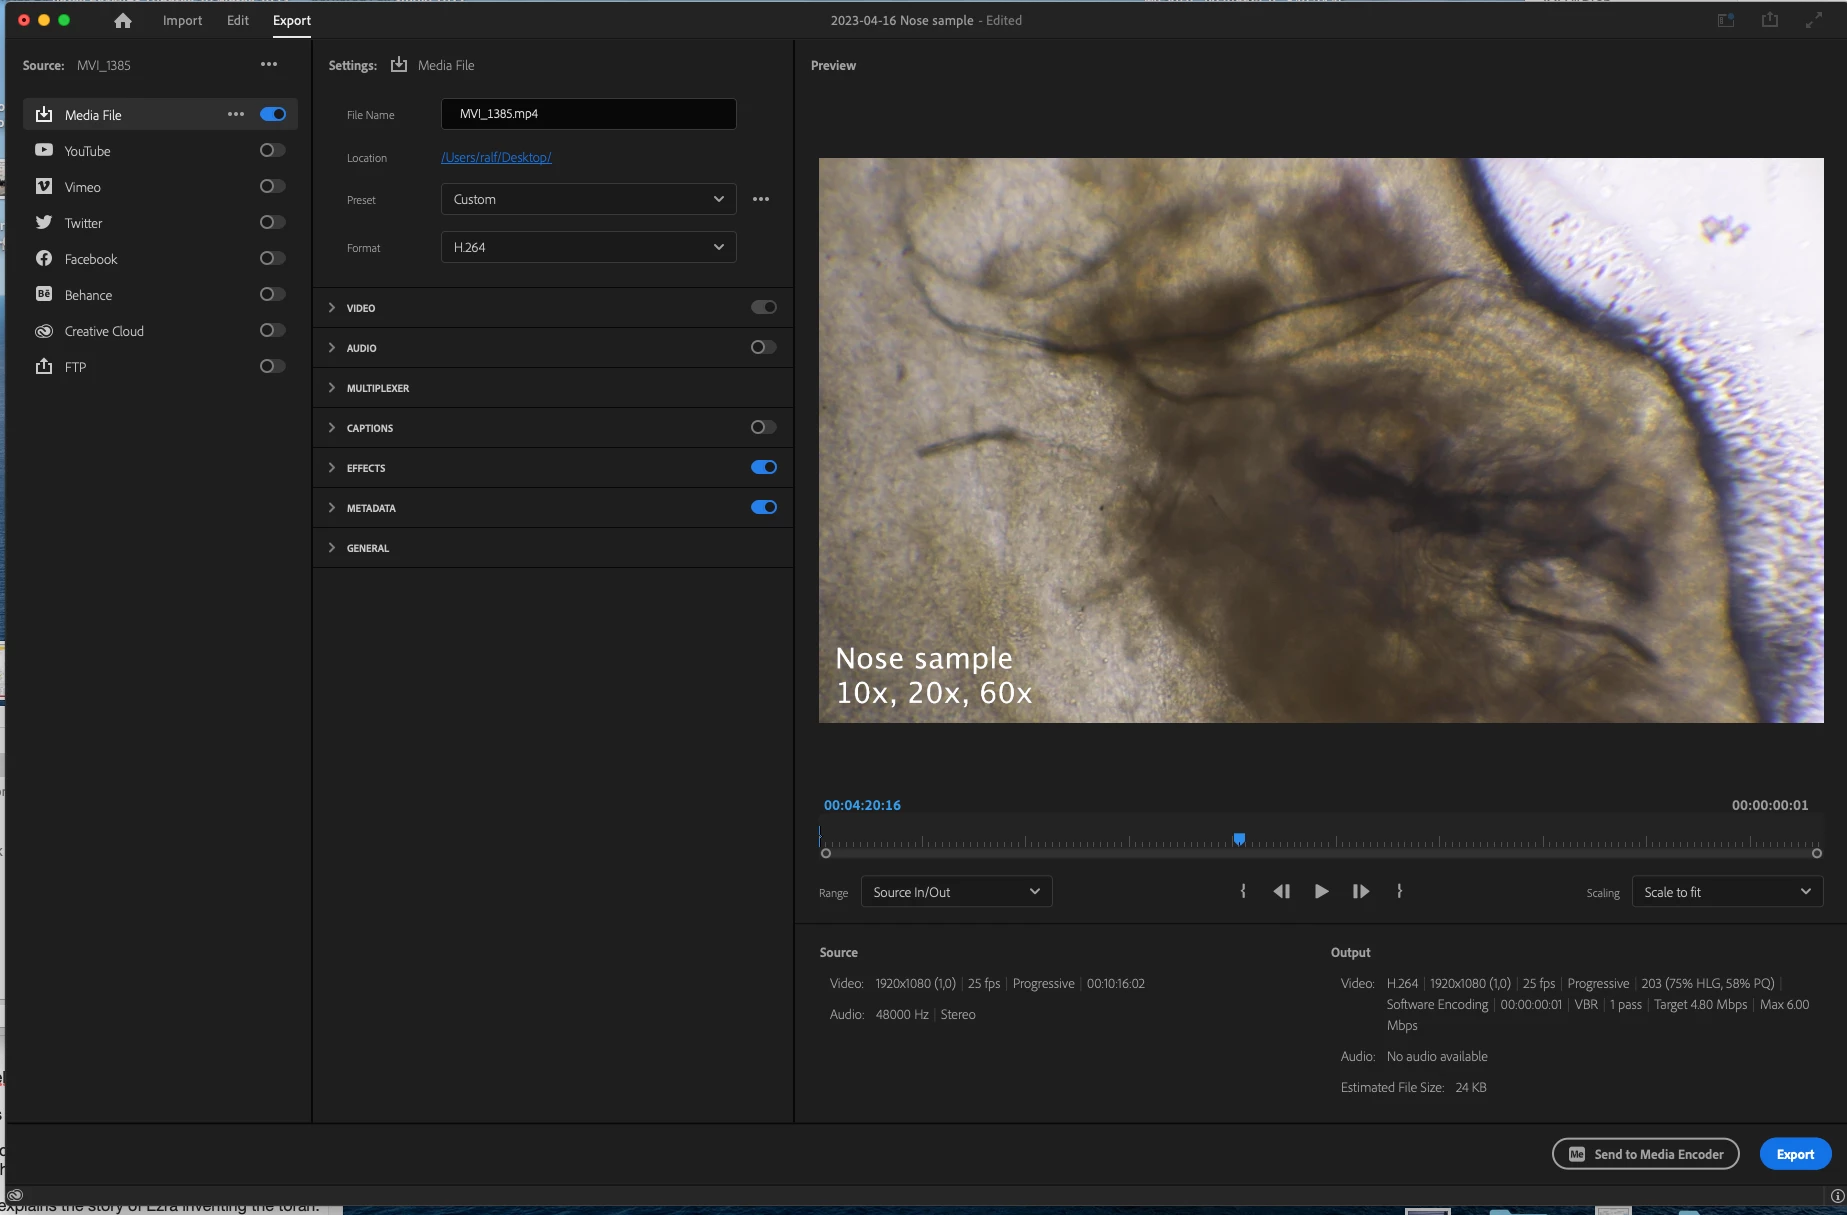Disable the EFFECTS toggle
This screenshot has height=1215, width=1847.
(x=764, y=467)
